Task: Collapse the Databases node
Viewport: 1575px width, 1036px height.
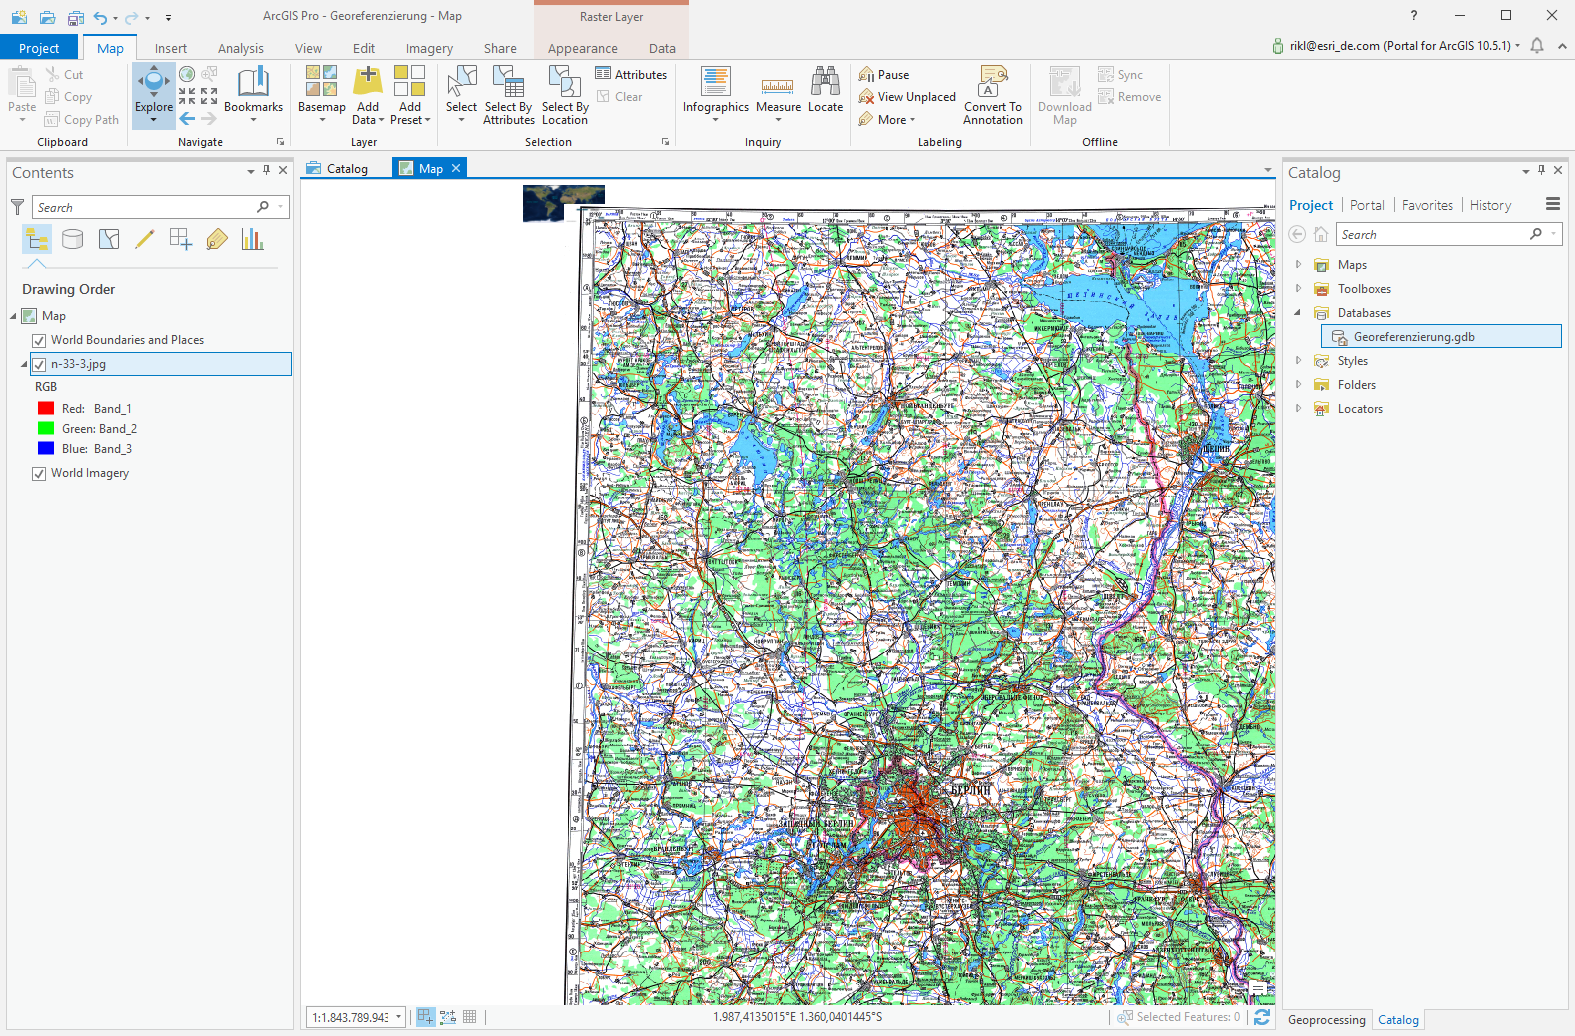Action: [1298, 313]
